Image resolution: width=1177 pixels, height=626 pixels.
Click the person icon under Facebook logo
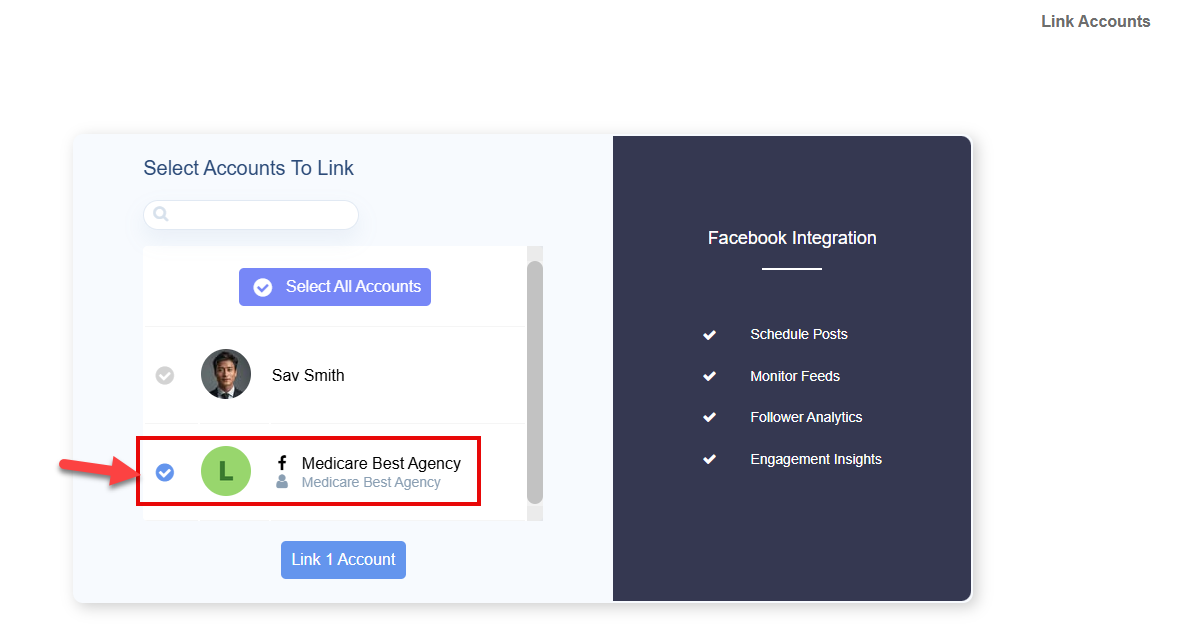tap(282, 482)
